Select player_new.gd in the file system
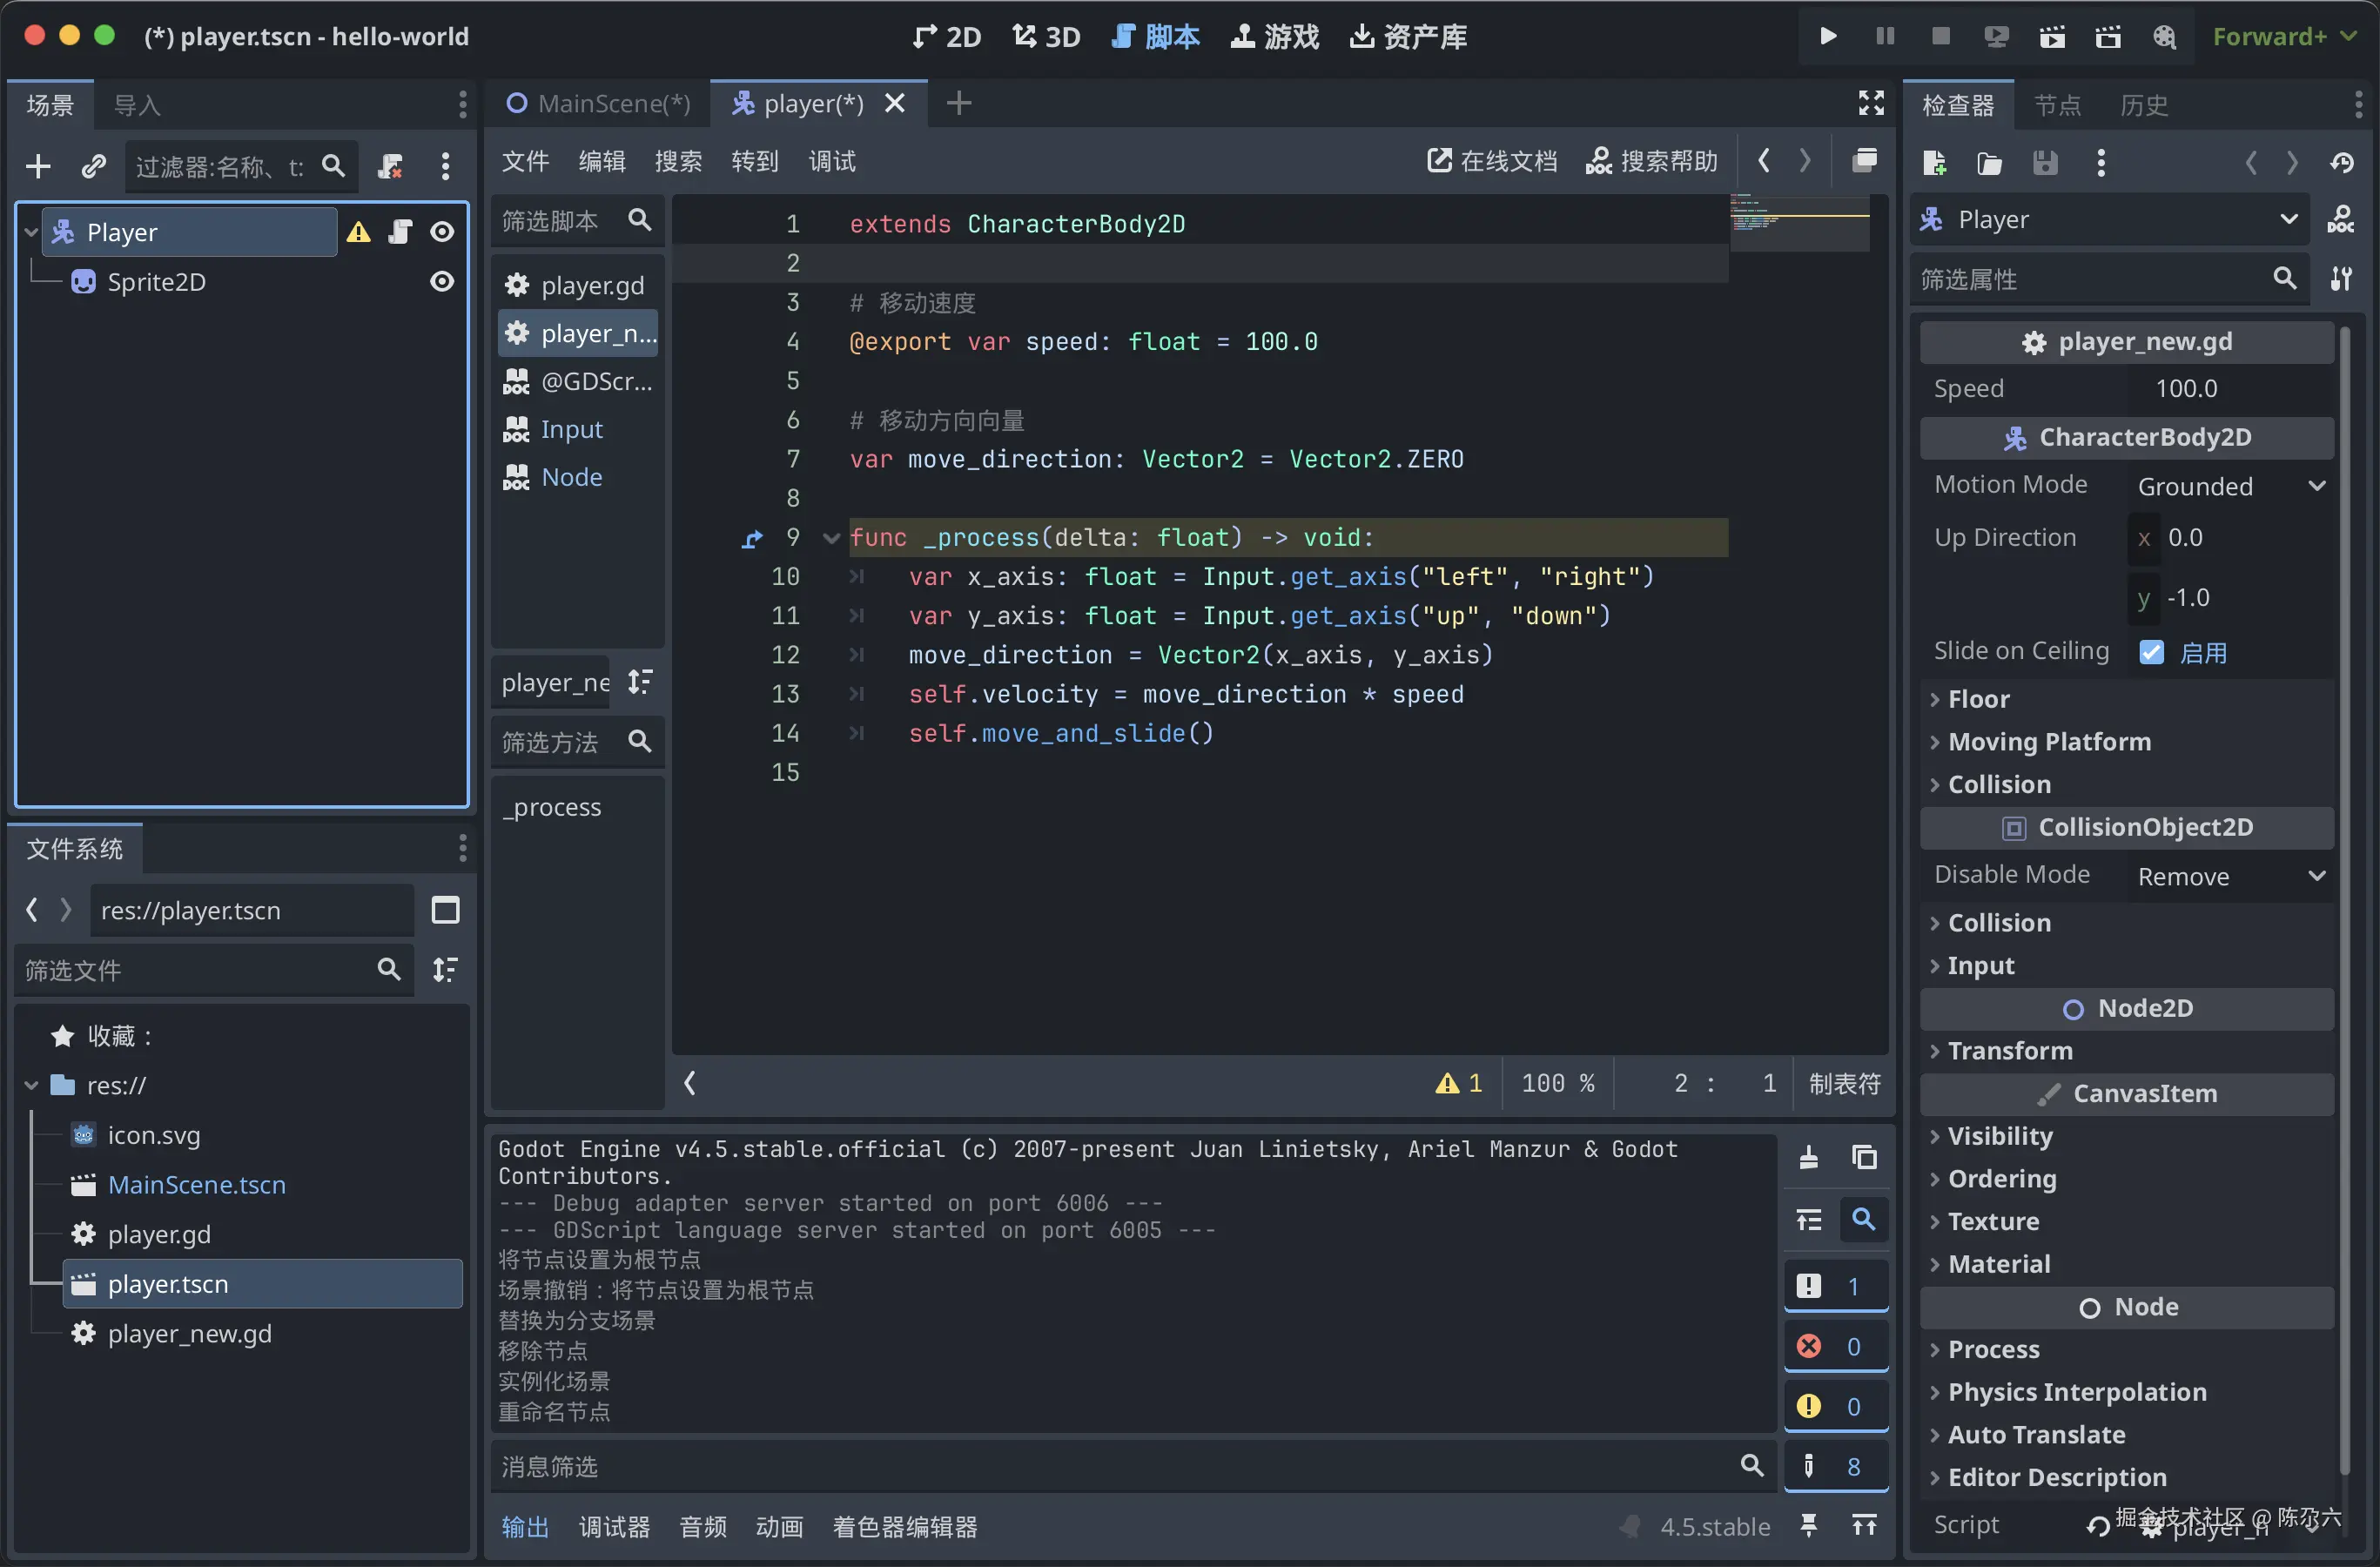 tap(189, 1333)
